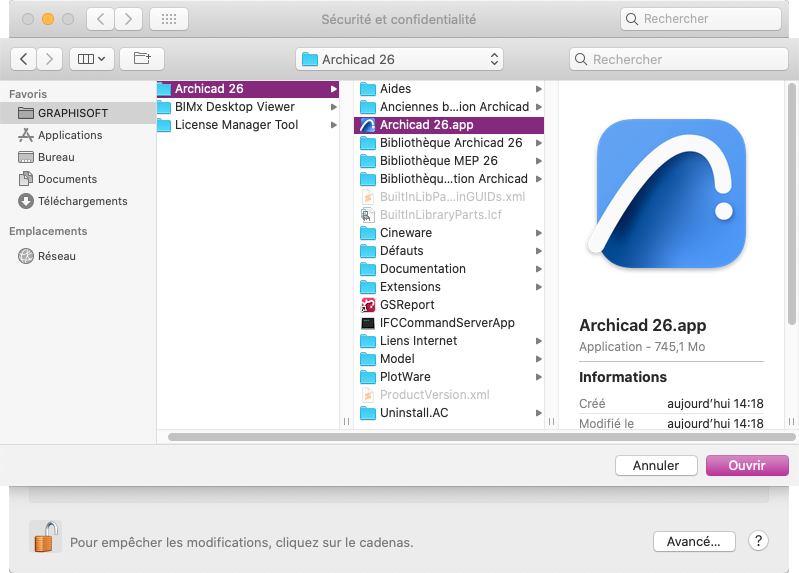Select the Bibliothèque Archicad 26 folder
The image size is (799, 573).
449,143
